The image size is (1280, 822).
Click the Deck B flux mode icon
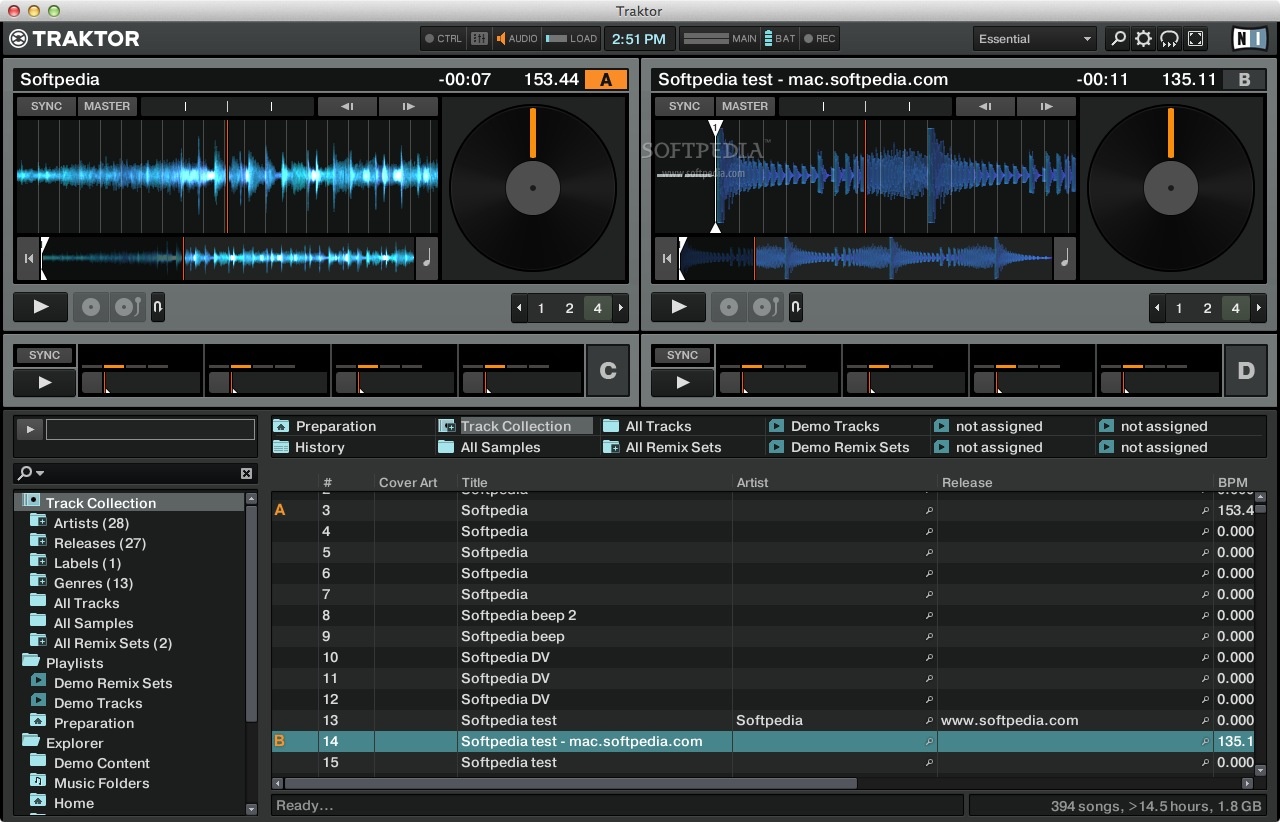coord(796,307)
